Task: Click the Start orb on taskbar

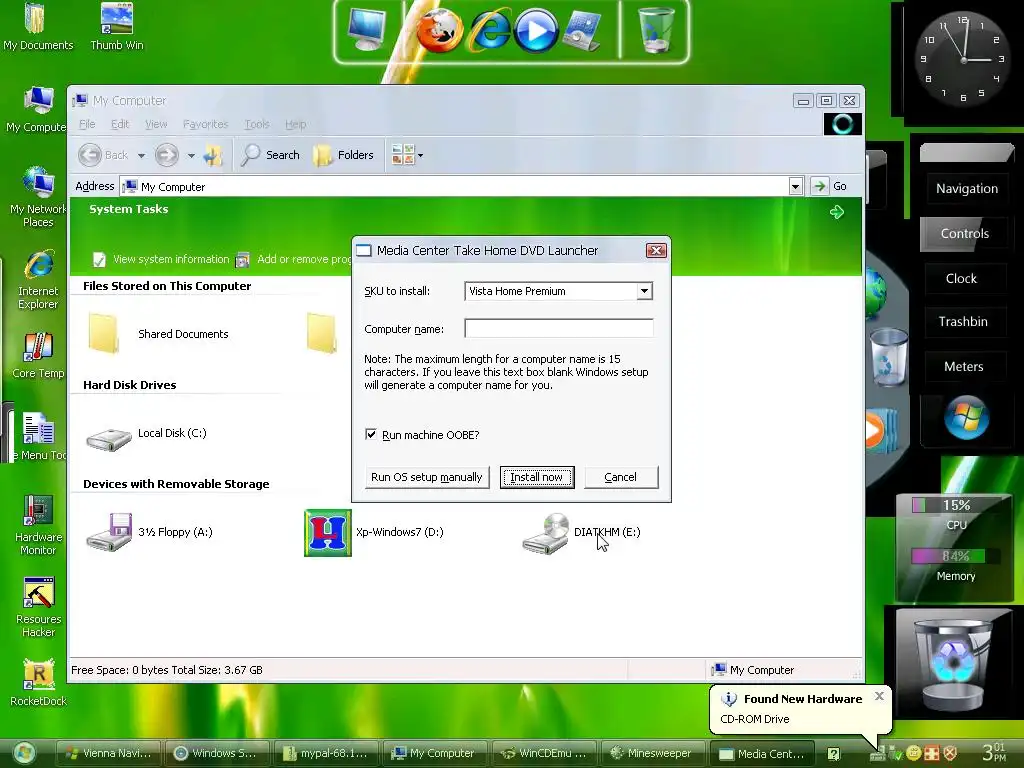Action: pos(24,753)
